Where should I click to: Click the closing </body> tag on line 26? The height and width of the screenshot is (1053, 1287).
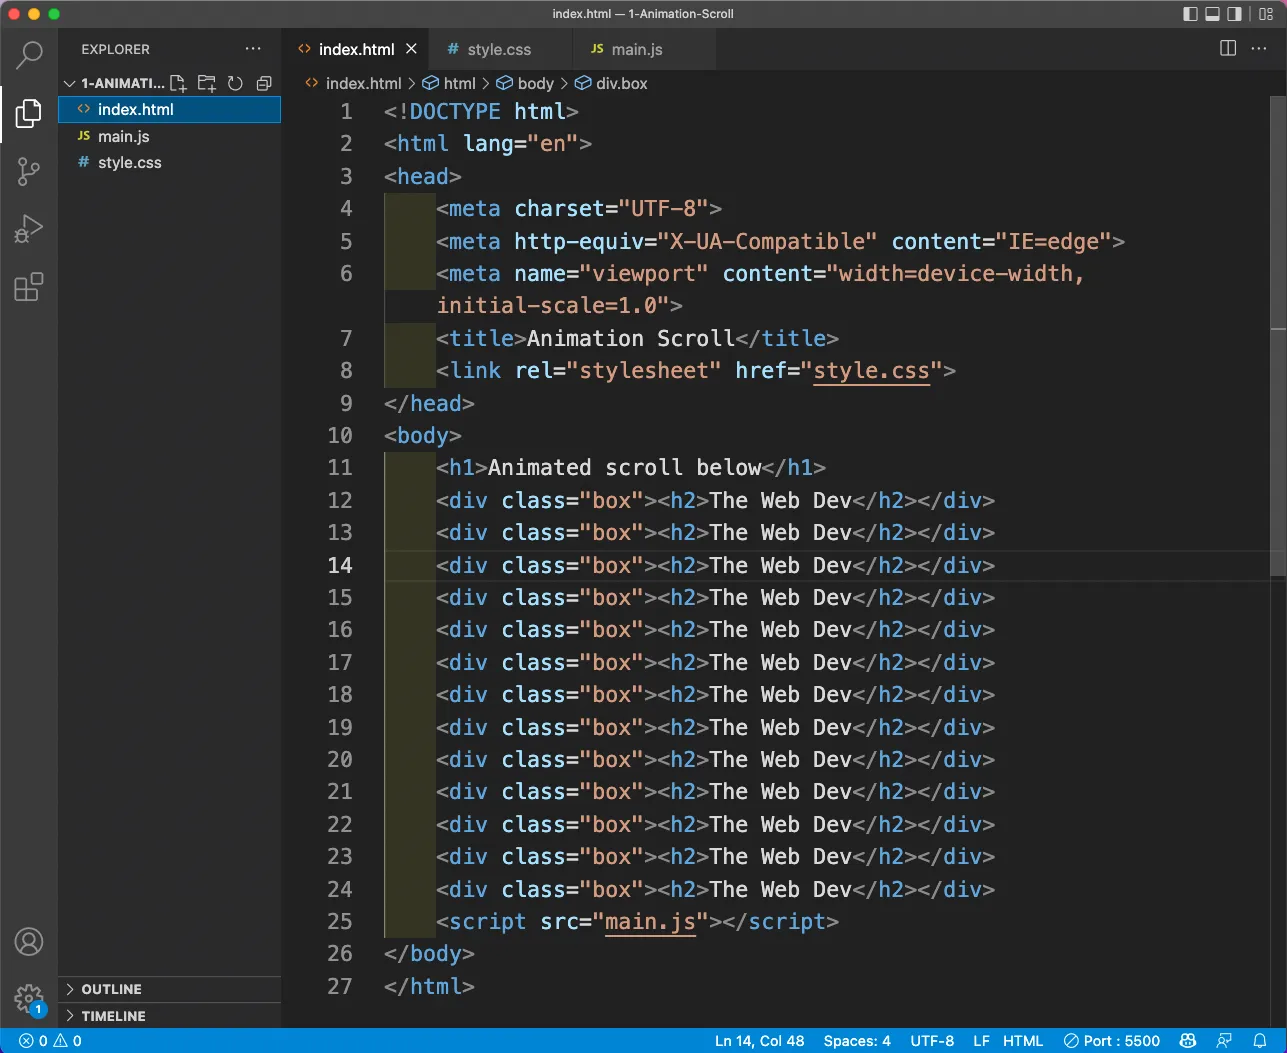tap(429, 954)
